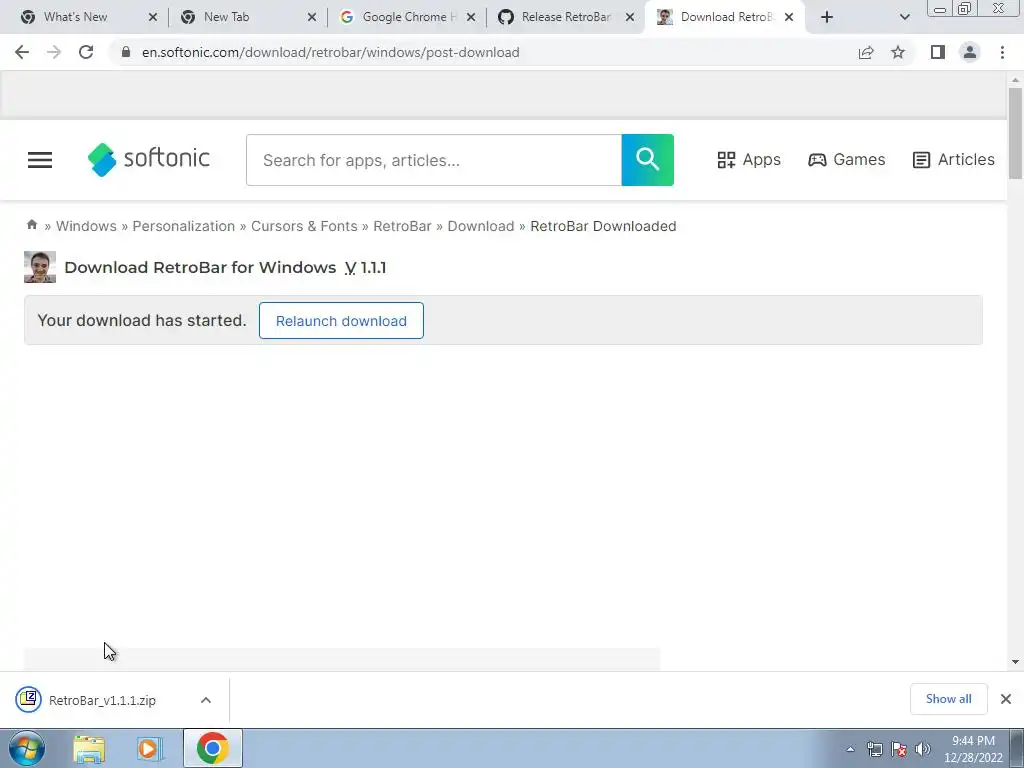The image size is (1024, 768).
Task: Click the Chrome taskbar icon
Action: click(x=212, y=748)
